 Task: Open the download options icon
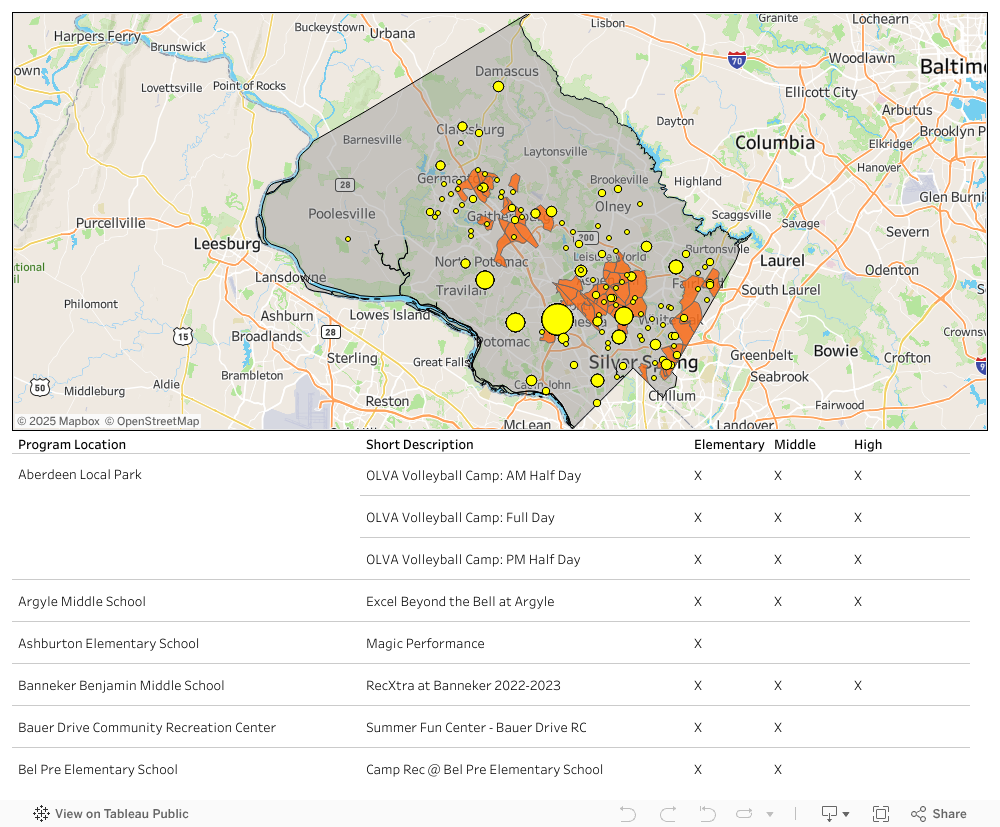coord(830,813)
